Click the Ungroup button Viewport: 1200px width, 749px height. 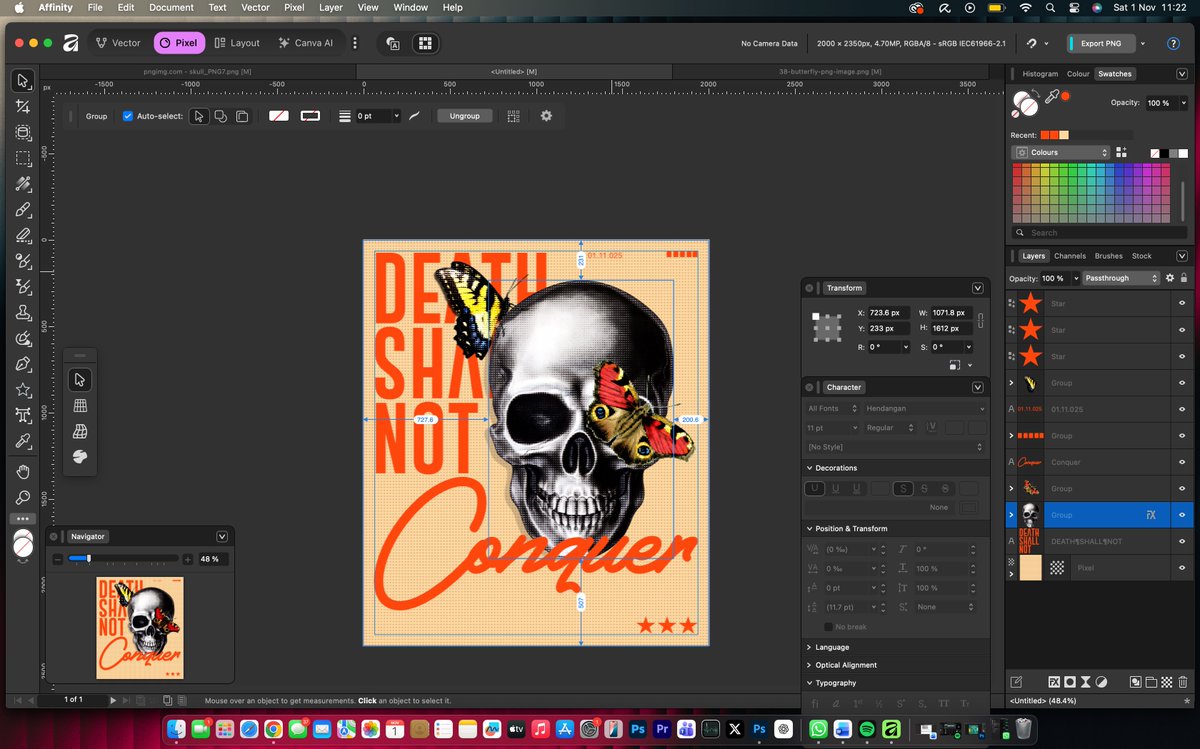[464, 116]
